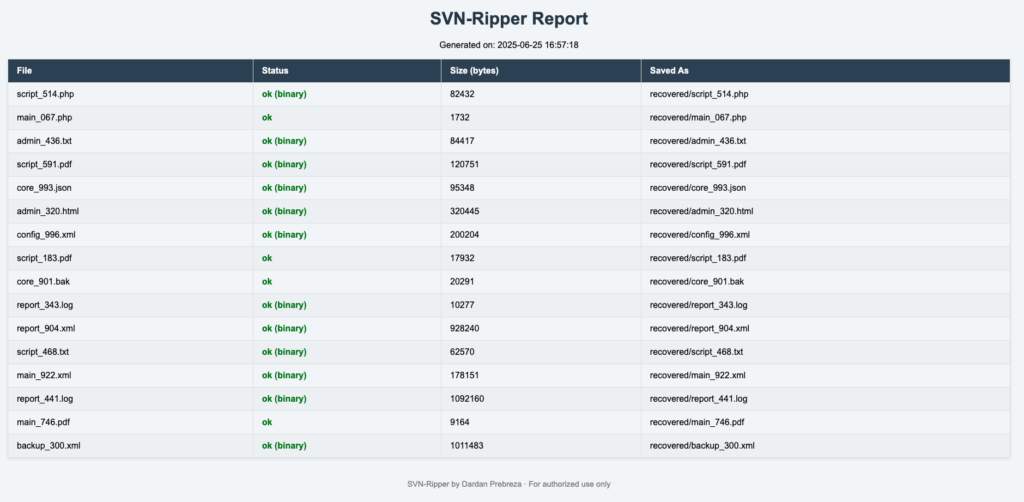Click saved path recovered/main_746.pdf

pos(697,422)
